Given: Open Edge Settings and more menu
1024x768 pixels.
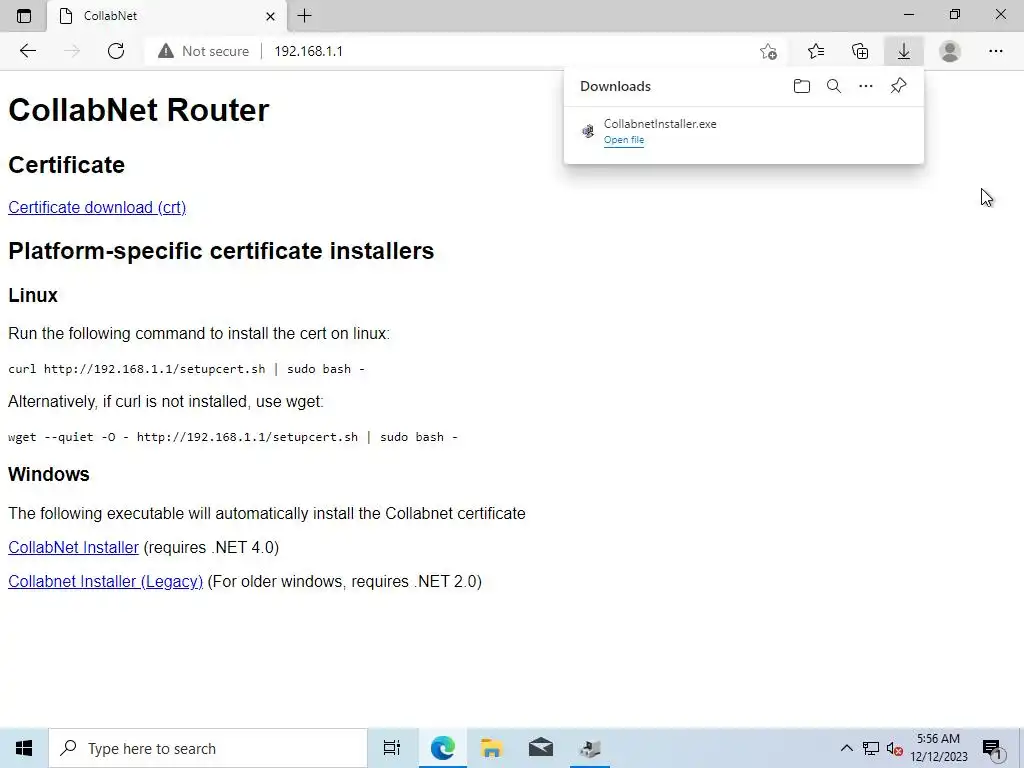Looking at the screenshot, I should (x=995, y=51).
